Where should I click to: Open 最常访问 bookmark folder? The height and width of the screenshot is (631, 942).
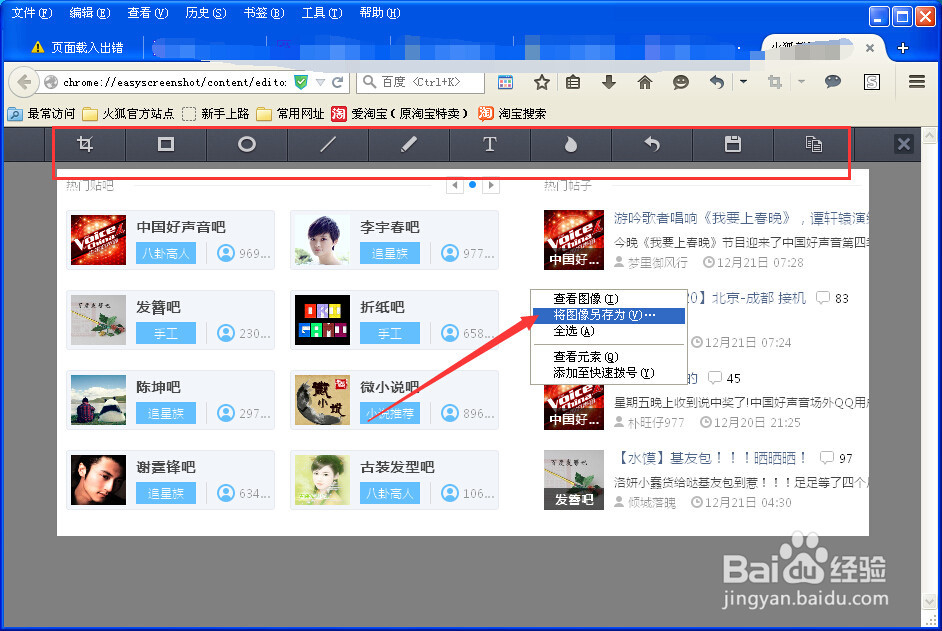(41, 114)
